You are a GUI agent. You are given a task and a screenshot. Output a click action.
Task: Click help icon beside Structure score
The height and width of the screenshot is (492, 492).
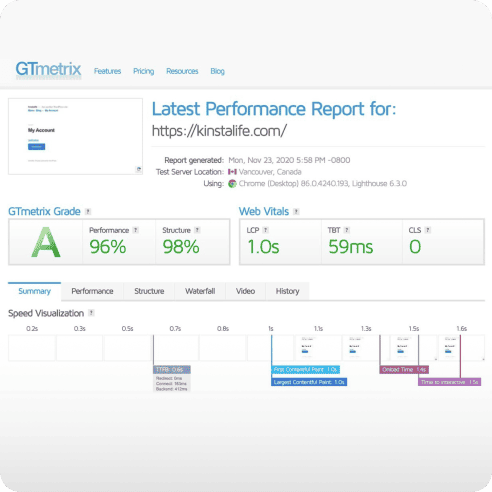point(197,230)
